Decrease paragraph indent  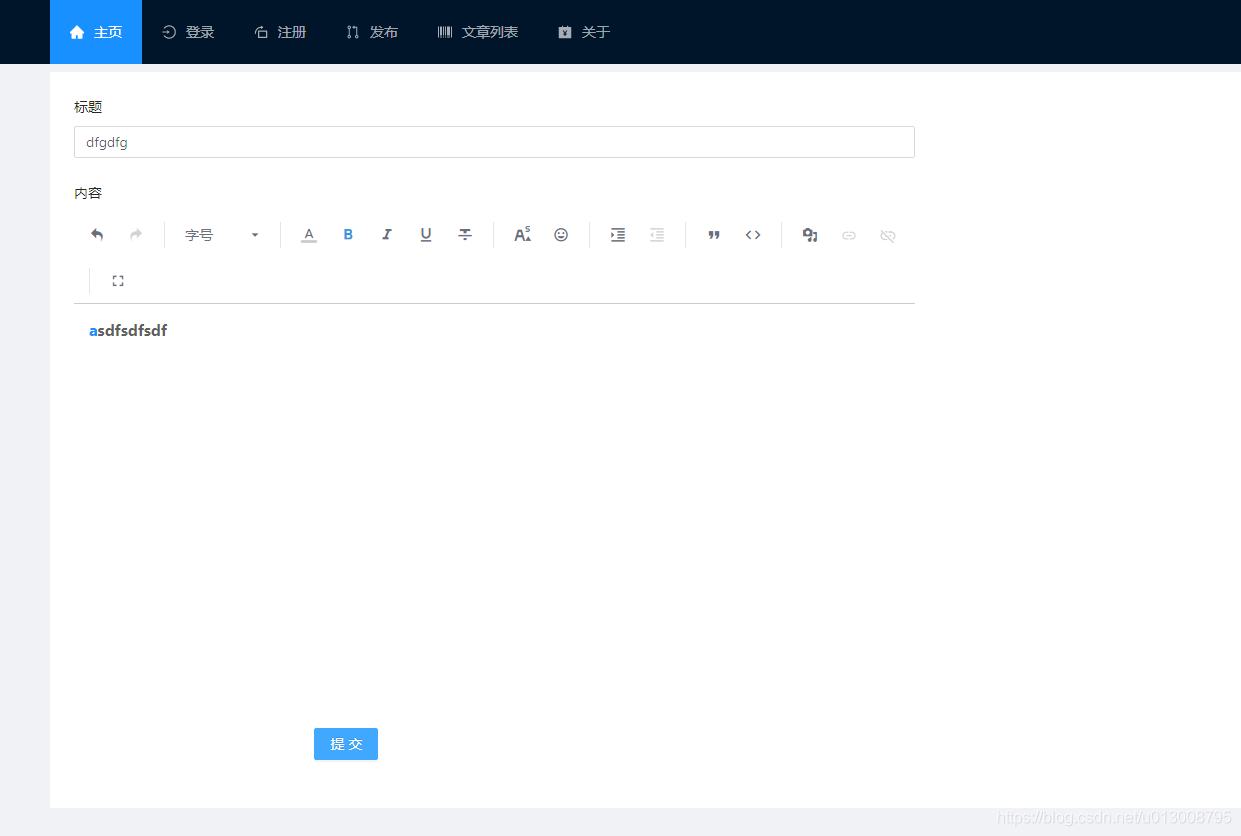pyautogui.click(x=657, y=235)
